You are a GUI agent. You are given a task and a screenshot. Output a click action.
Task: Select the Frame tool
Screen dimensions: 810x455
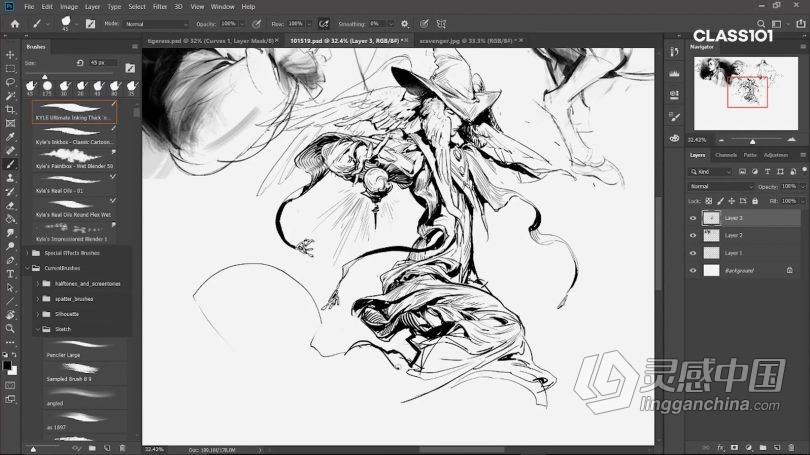tap(10, 123)
